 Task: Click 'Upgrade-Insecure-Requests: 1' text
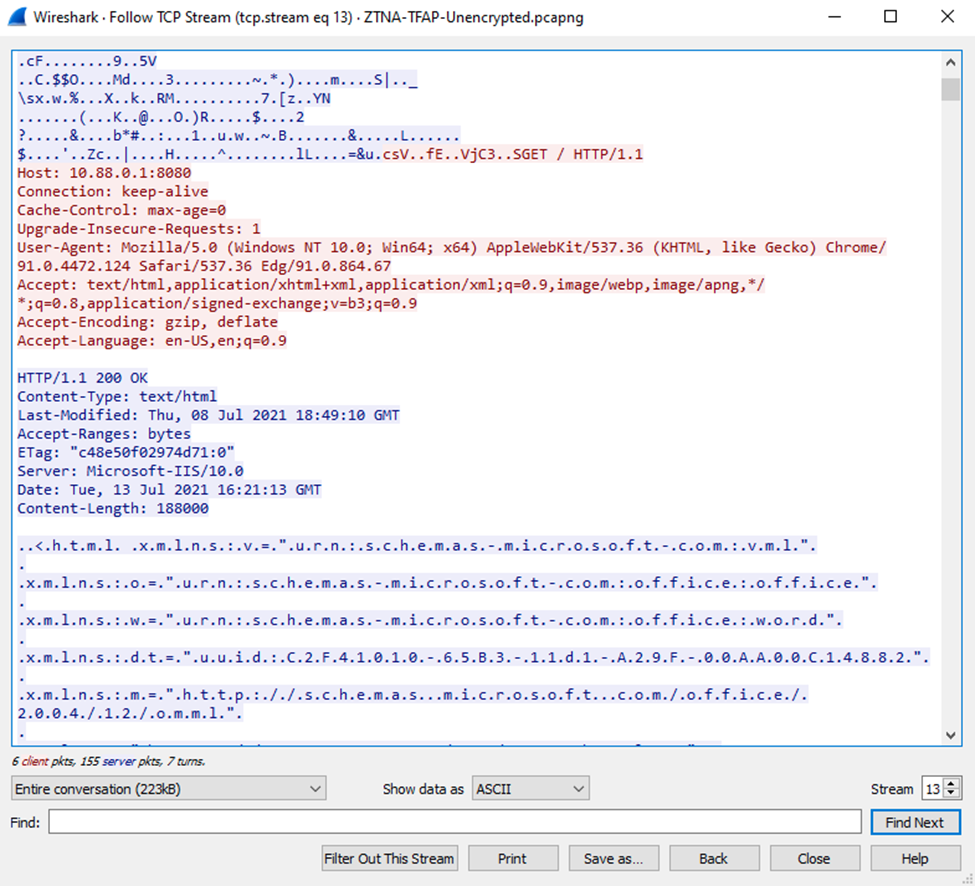139,228
